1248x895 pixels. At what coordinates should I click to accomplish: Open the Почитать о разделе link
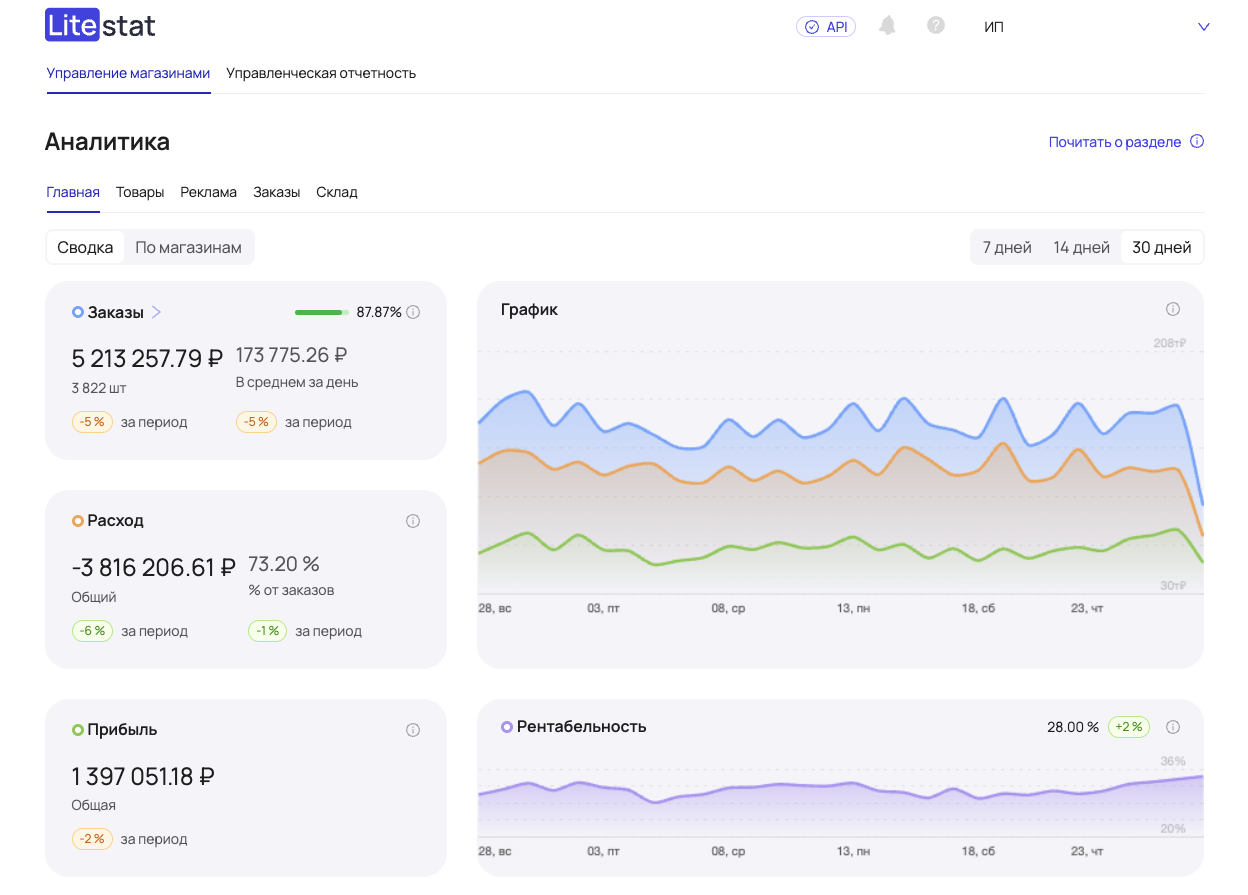pos(1114,142)
